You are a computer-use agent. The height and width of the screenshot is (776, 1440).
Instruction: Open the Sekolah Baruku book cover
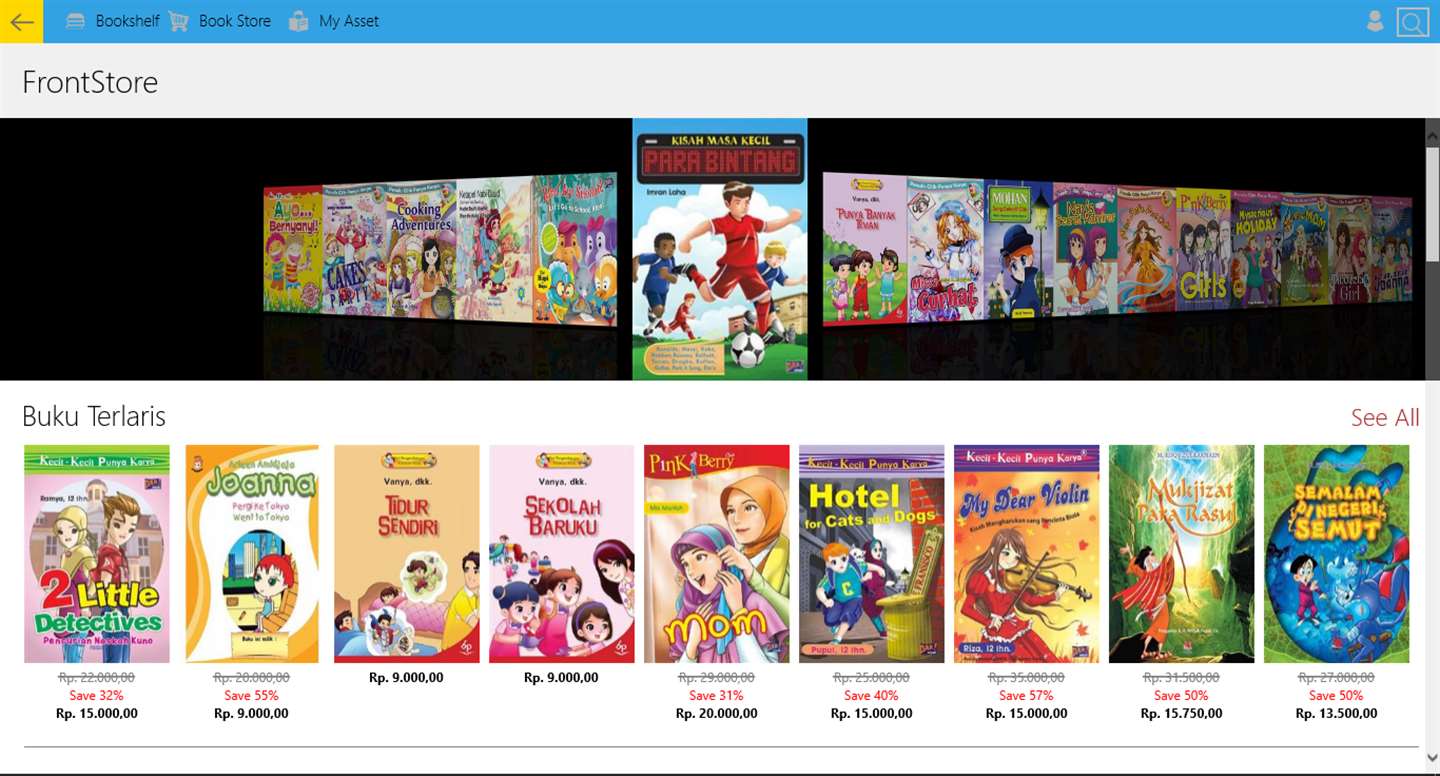pos(562,554)
